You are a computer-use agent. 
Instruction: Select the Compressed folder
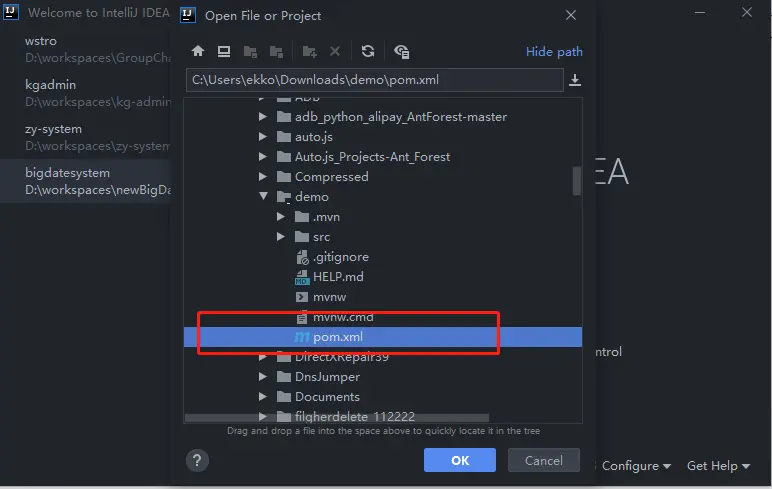pyautogui.click(x=331, y=177)
